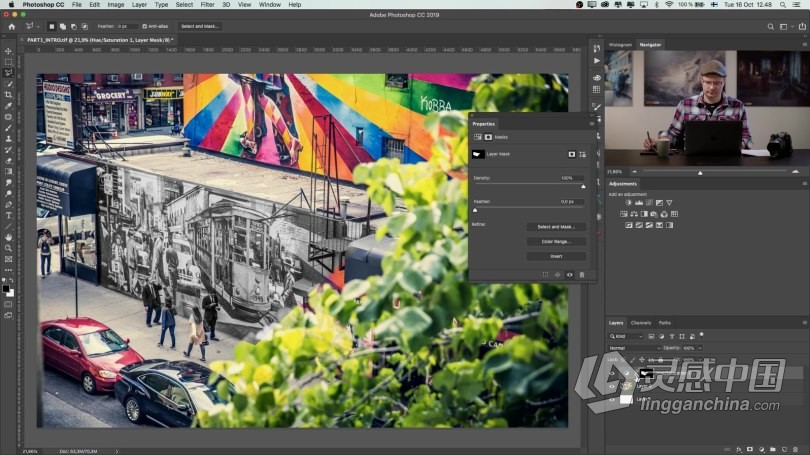
Task: Choose New selection mode
Action: [x=52, y=26]
